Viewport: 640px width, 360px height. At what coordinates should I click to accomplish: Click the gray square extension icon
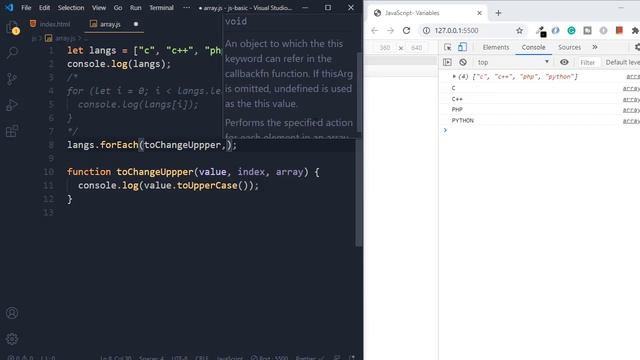click(x=587, y=31)
